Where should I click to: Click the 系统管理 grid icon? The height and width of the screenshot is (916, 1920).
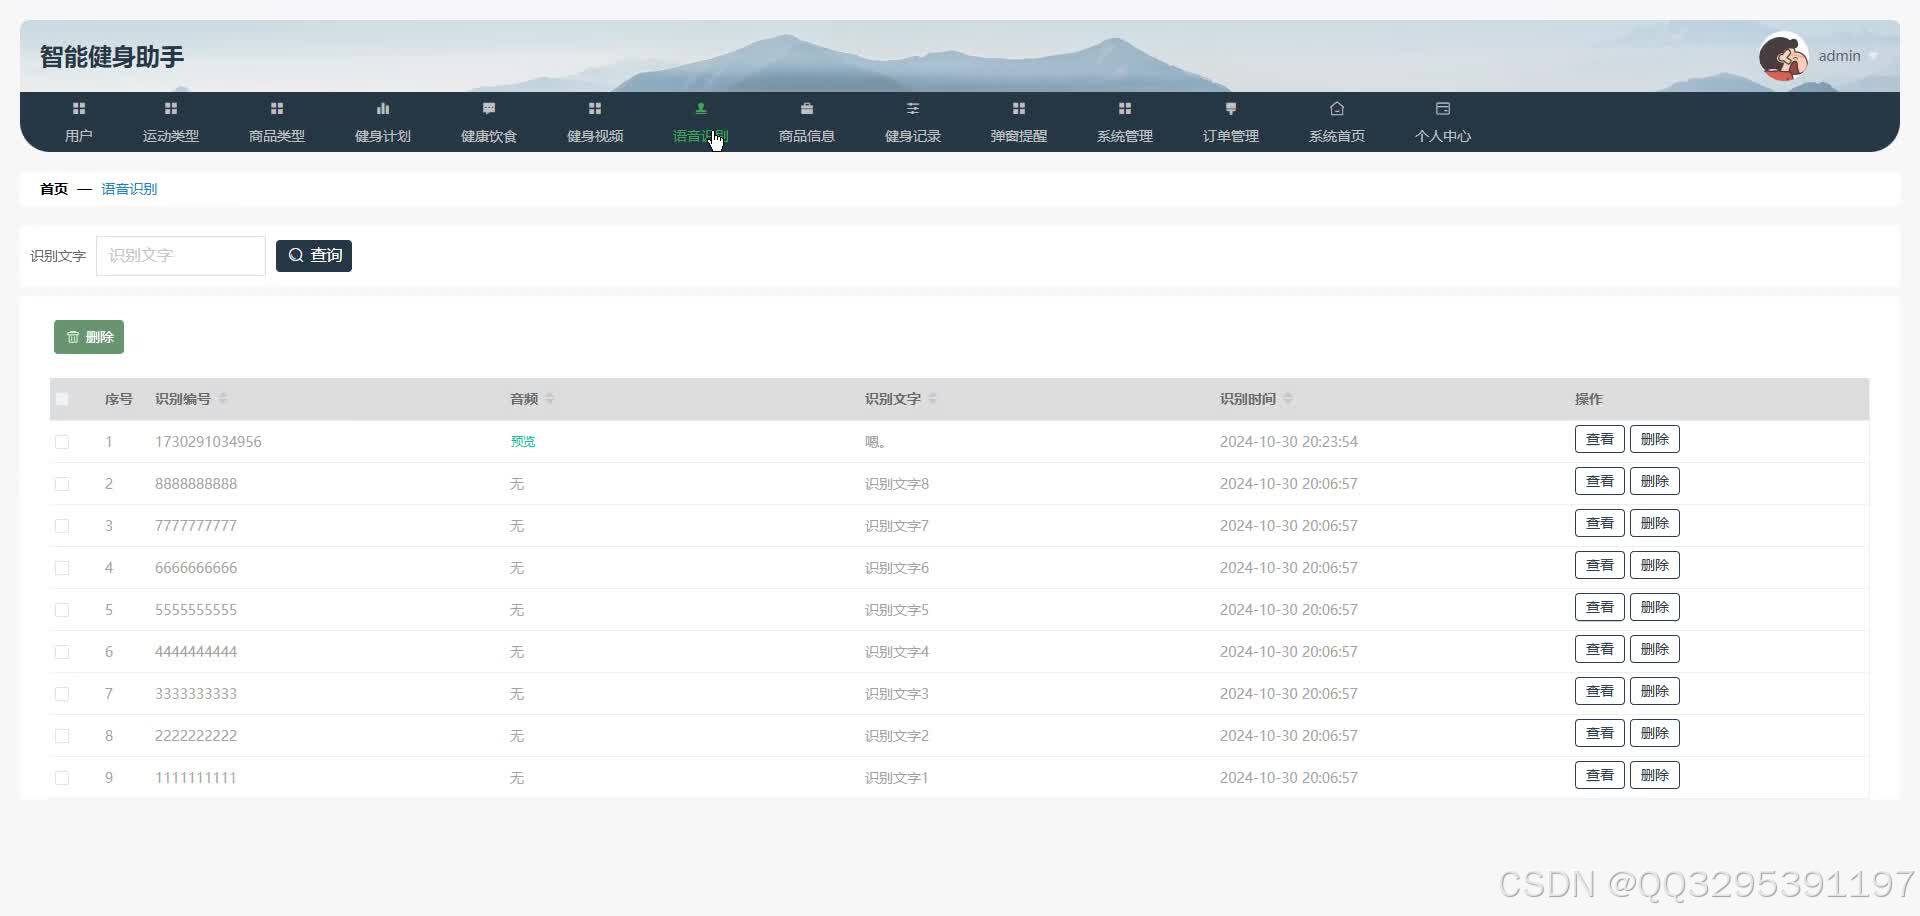coord(1125,108)
